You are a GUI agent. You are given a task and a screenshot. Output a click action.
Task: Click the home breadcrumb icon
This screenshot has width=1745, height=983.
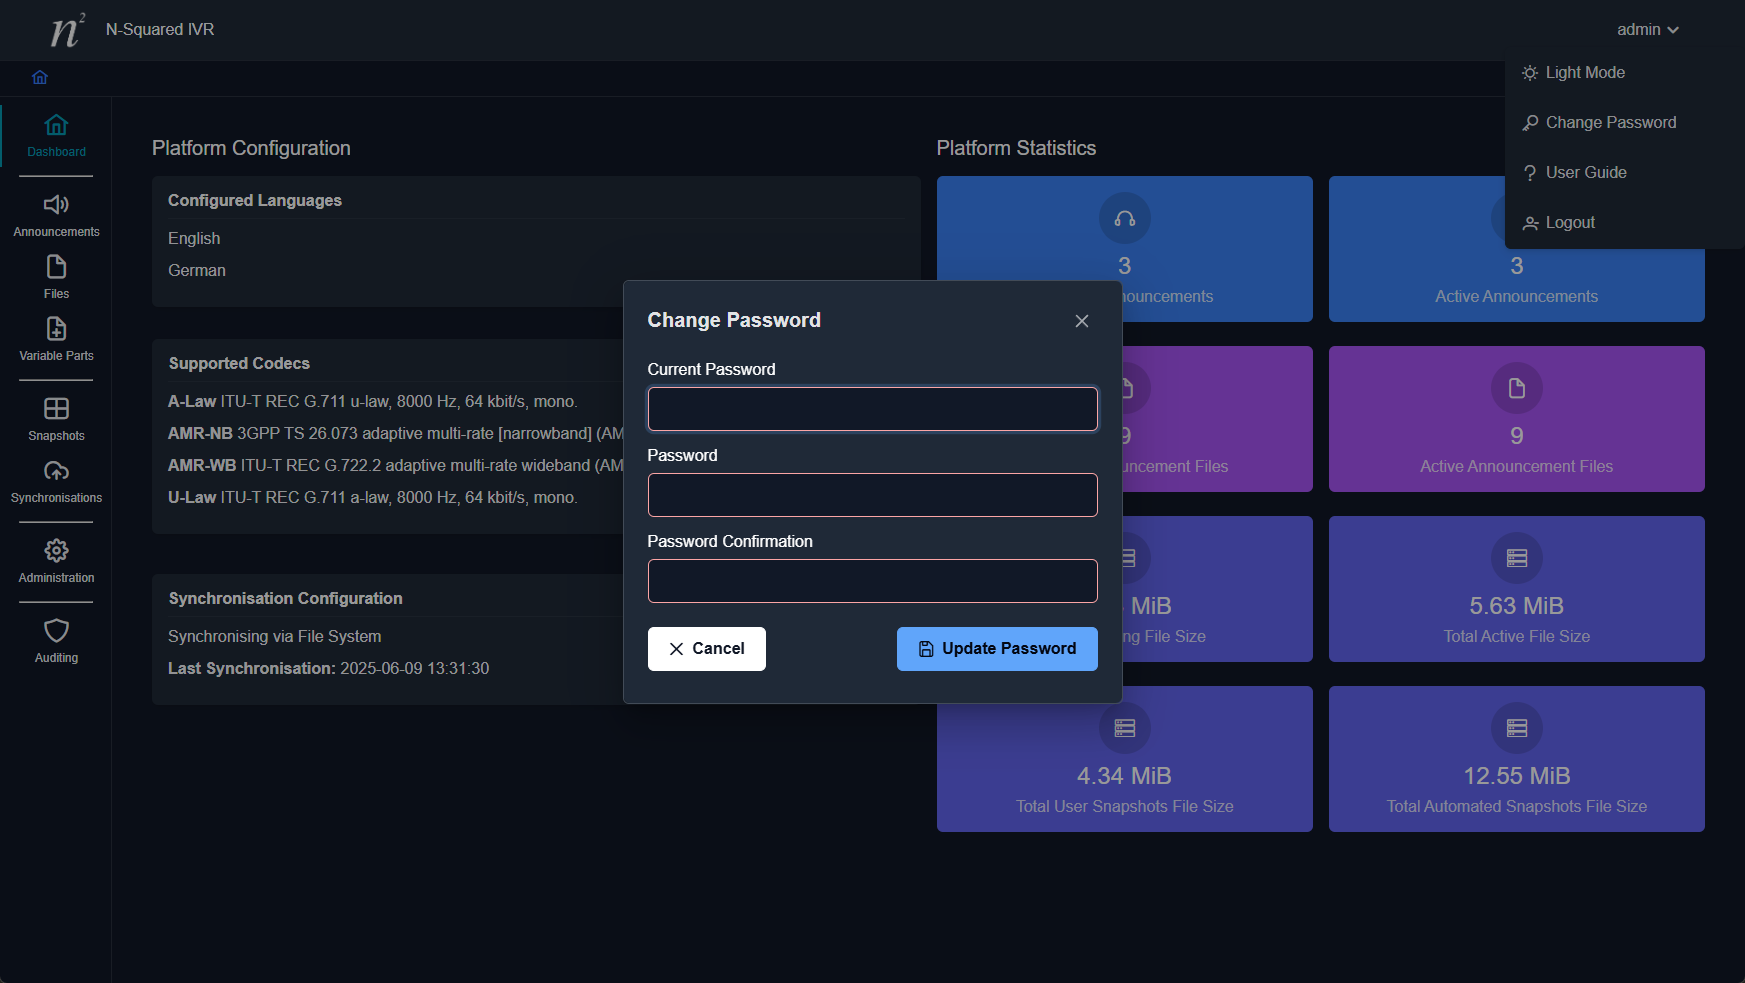tap(40, 78)
